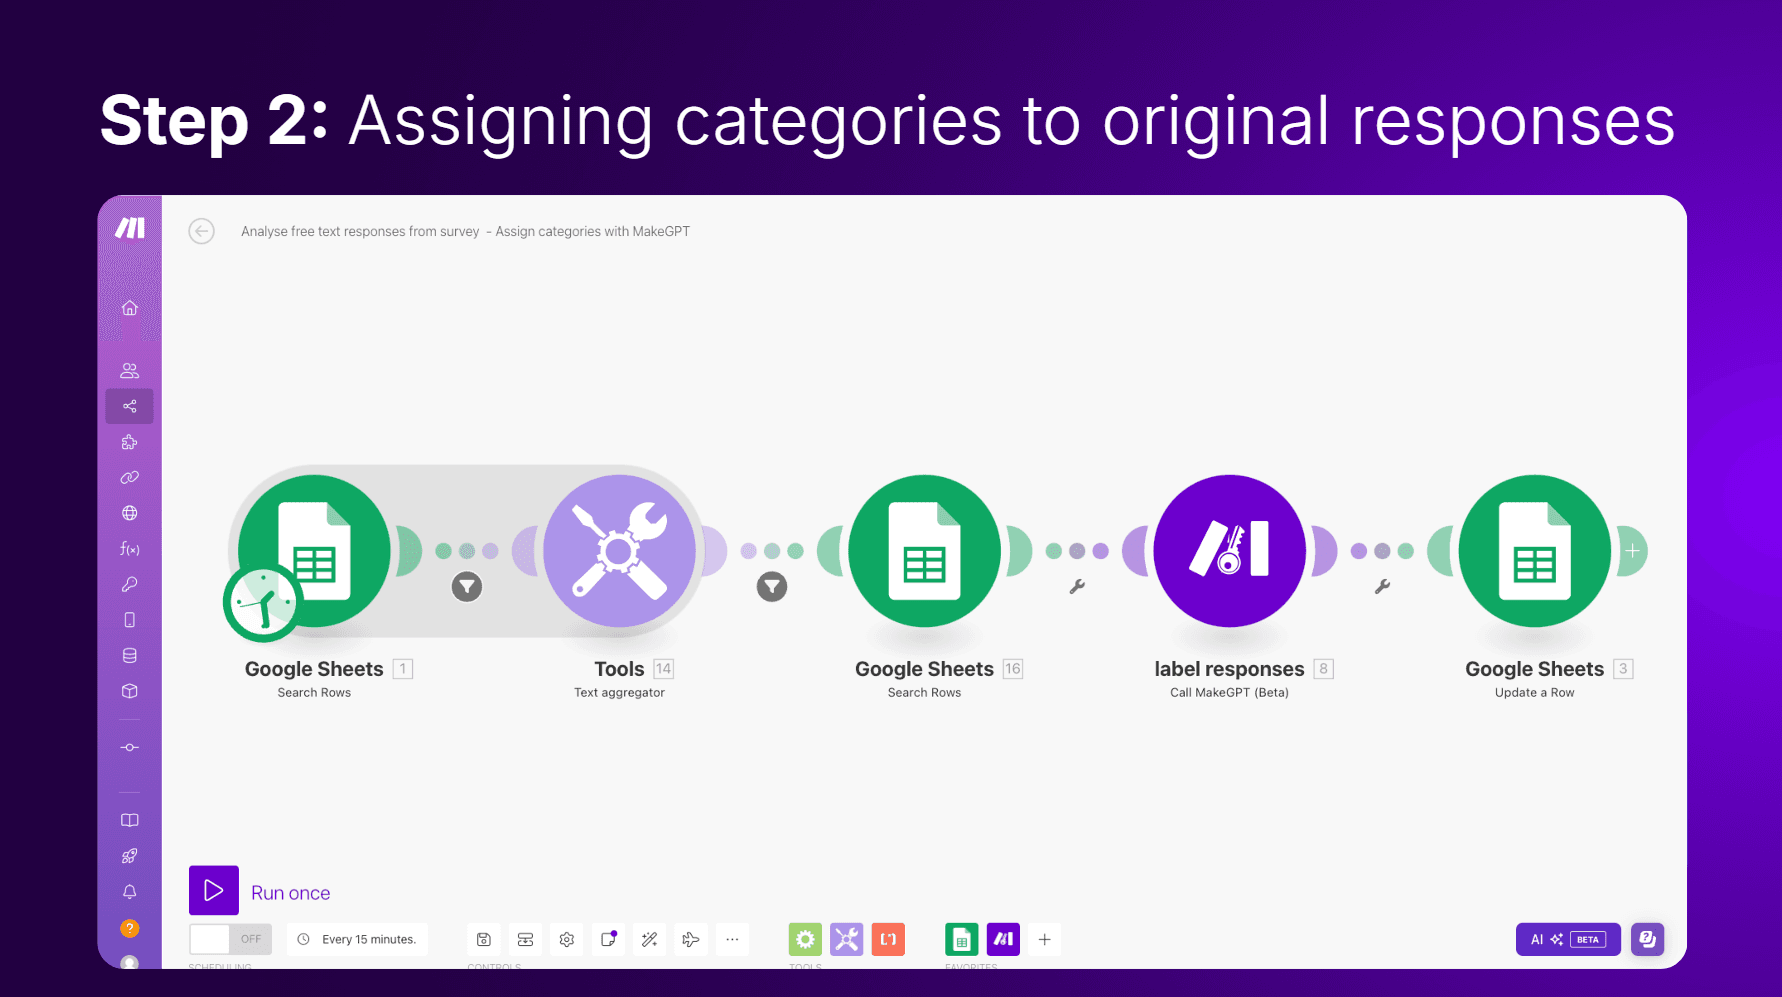The width and height of the screenshot is (1782, 997).
Task: Click the explain flow airplane icon
Action: click(x=691, y=939)
